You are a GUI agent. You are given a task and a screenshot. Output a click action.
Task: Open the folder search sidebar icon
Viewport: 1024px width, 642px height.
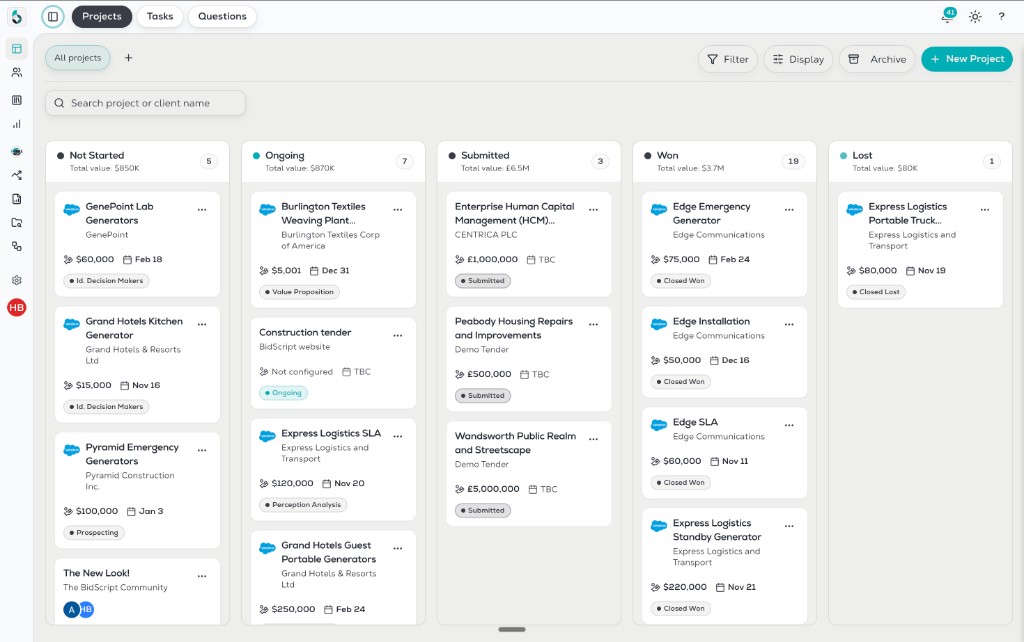17,223
